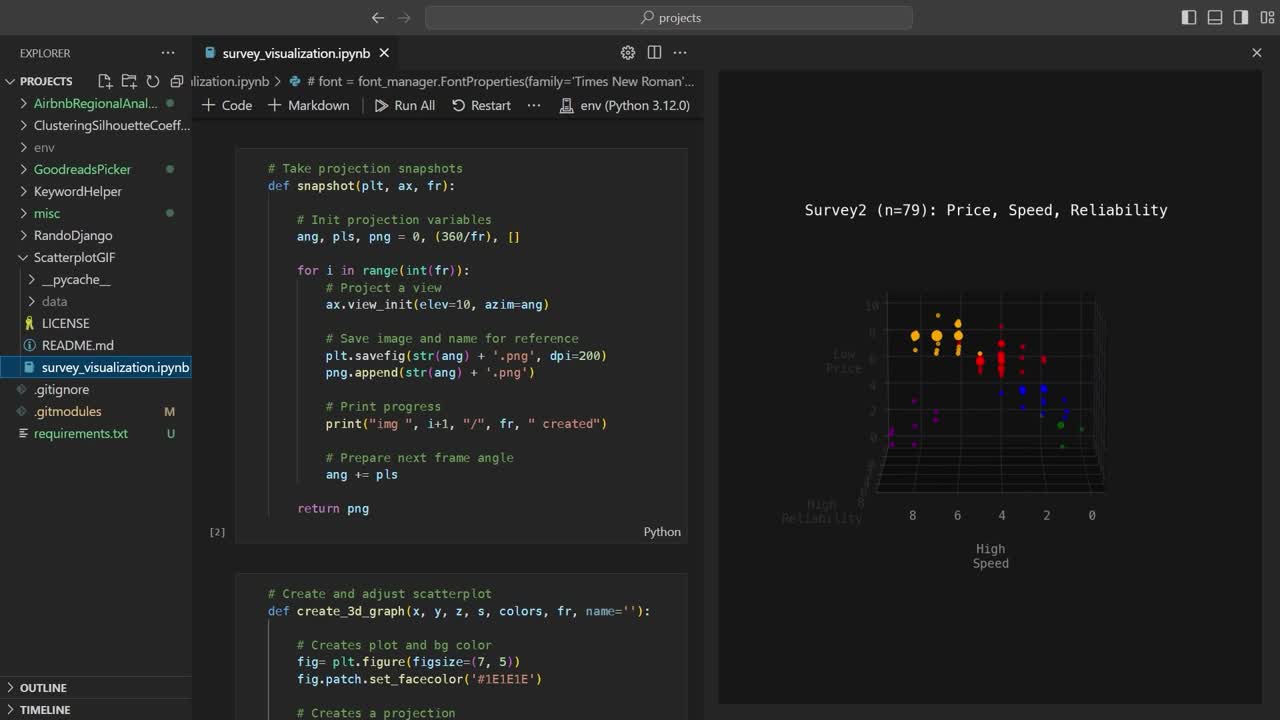This screenshot has height=720, width=1280.
Task: Click the breadcrumb 'ilization.ipynb' segment
Action: coord(230,81)
